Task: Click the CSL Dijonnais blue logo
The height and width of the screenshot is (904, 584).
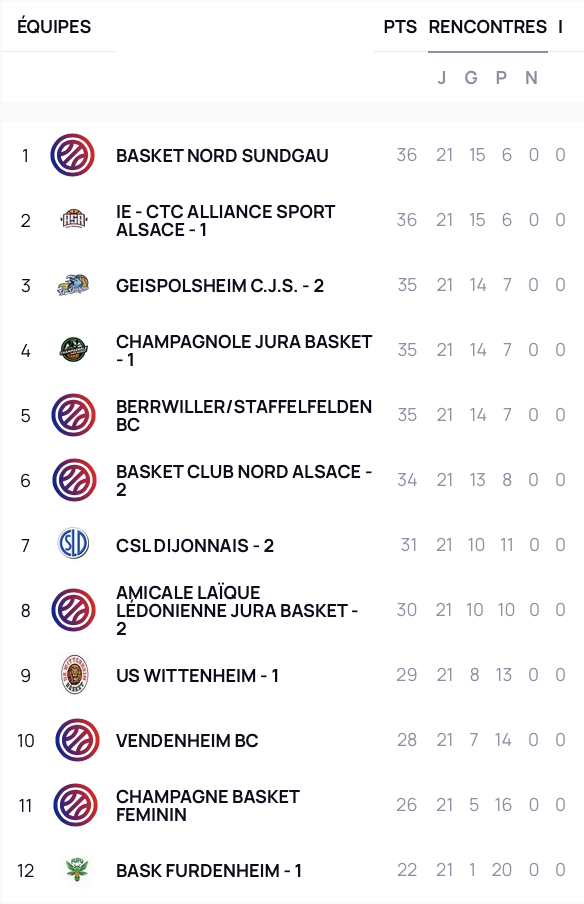Action: 74,544
